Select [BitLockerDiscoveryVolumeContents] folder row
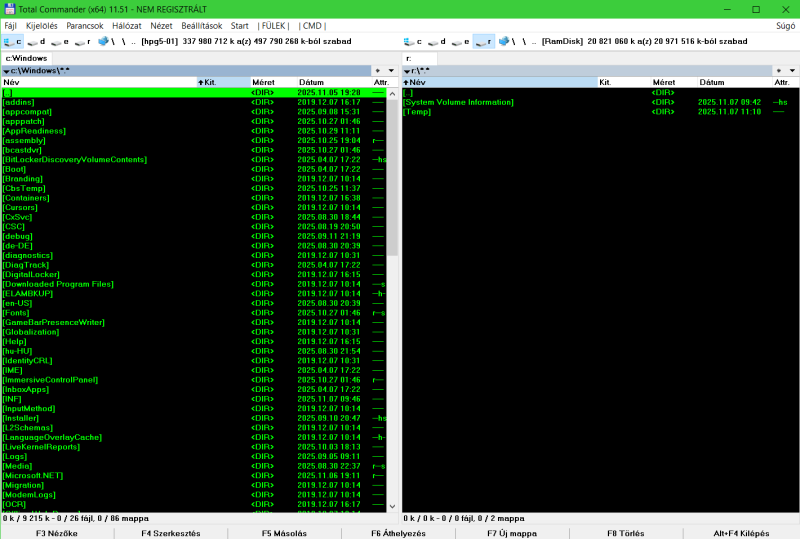This screenshot has height=539, width=800. (x=194, y=160)
